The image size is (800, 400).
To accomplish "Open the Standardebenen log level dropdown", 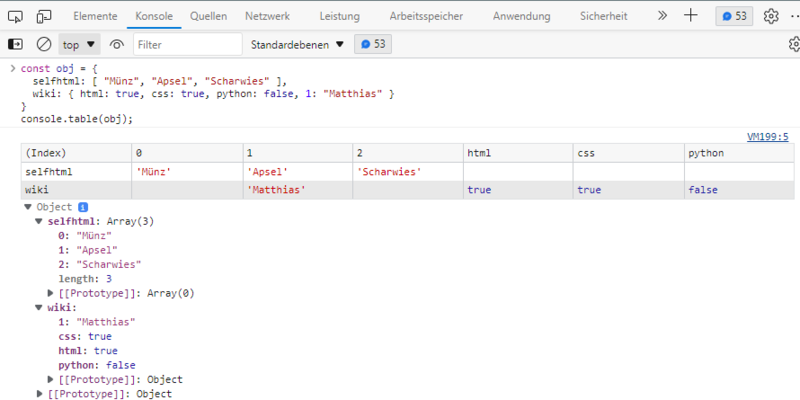I will [297, 44].
